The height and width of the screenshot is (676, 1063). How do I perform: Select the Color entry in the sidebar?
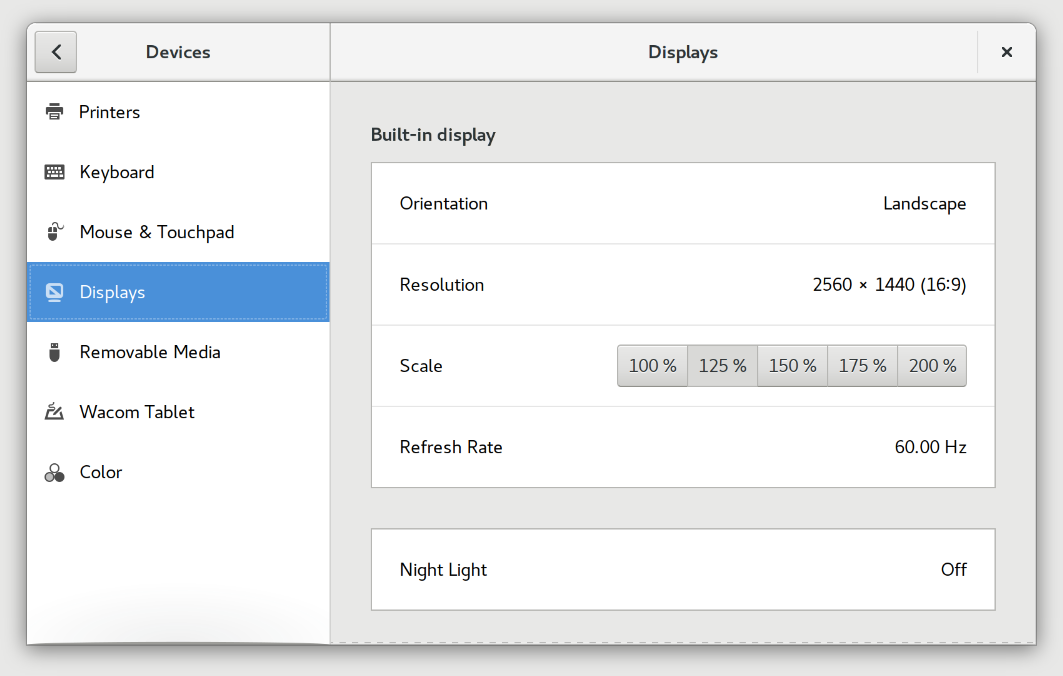click(103, 472)
